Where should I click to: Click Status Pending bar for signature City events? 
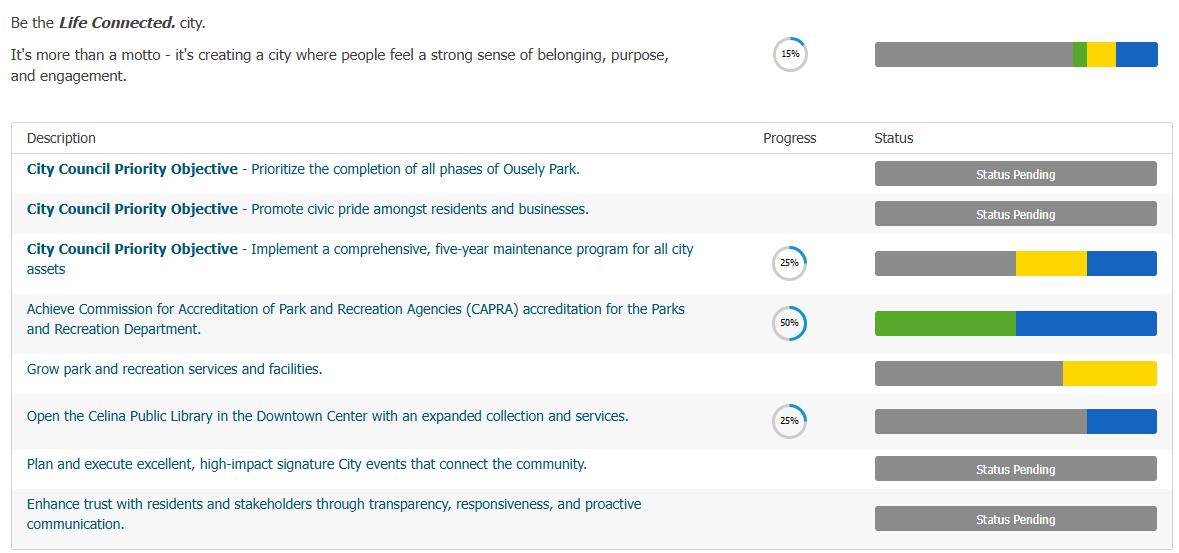1015,469
